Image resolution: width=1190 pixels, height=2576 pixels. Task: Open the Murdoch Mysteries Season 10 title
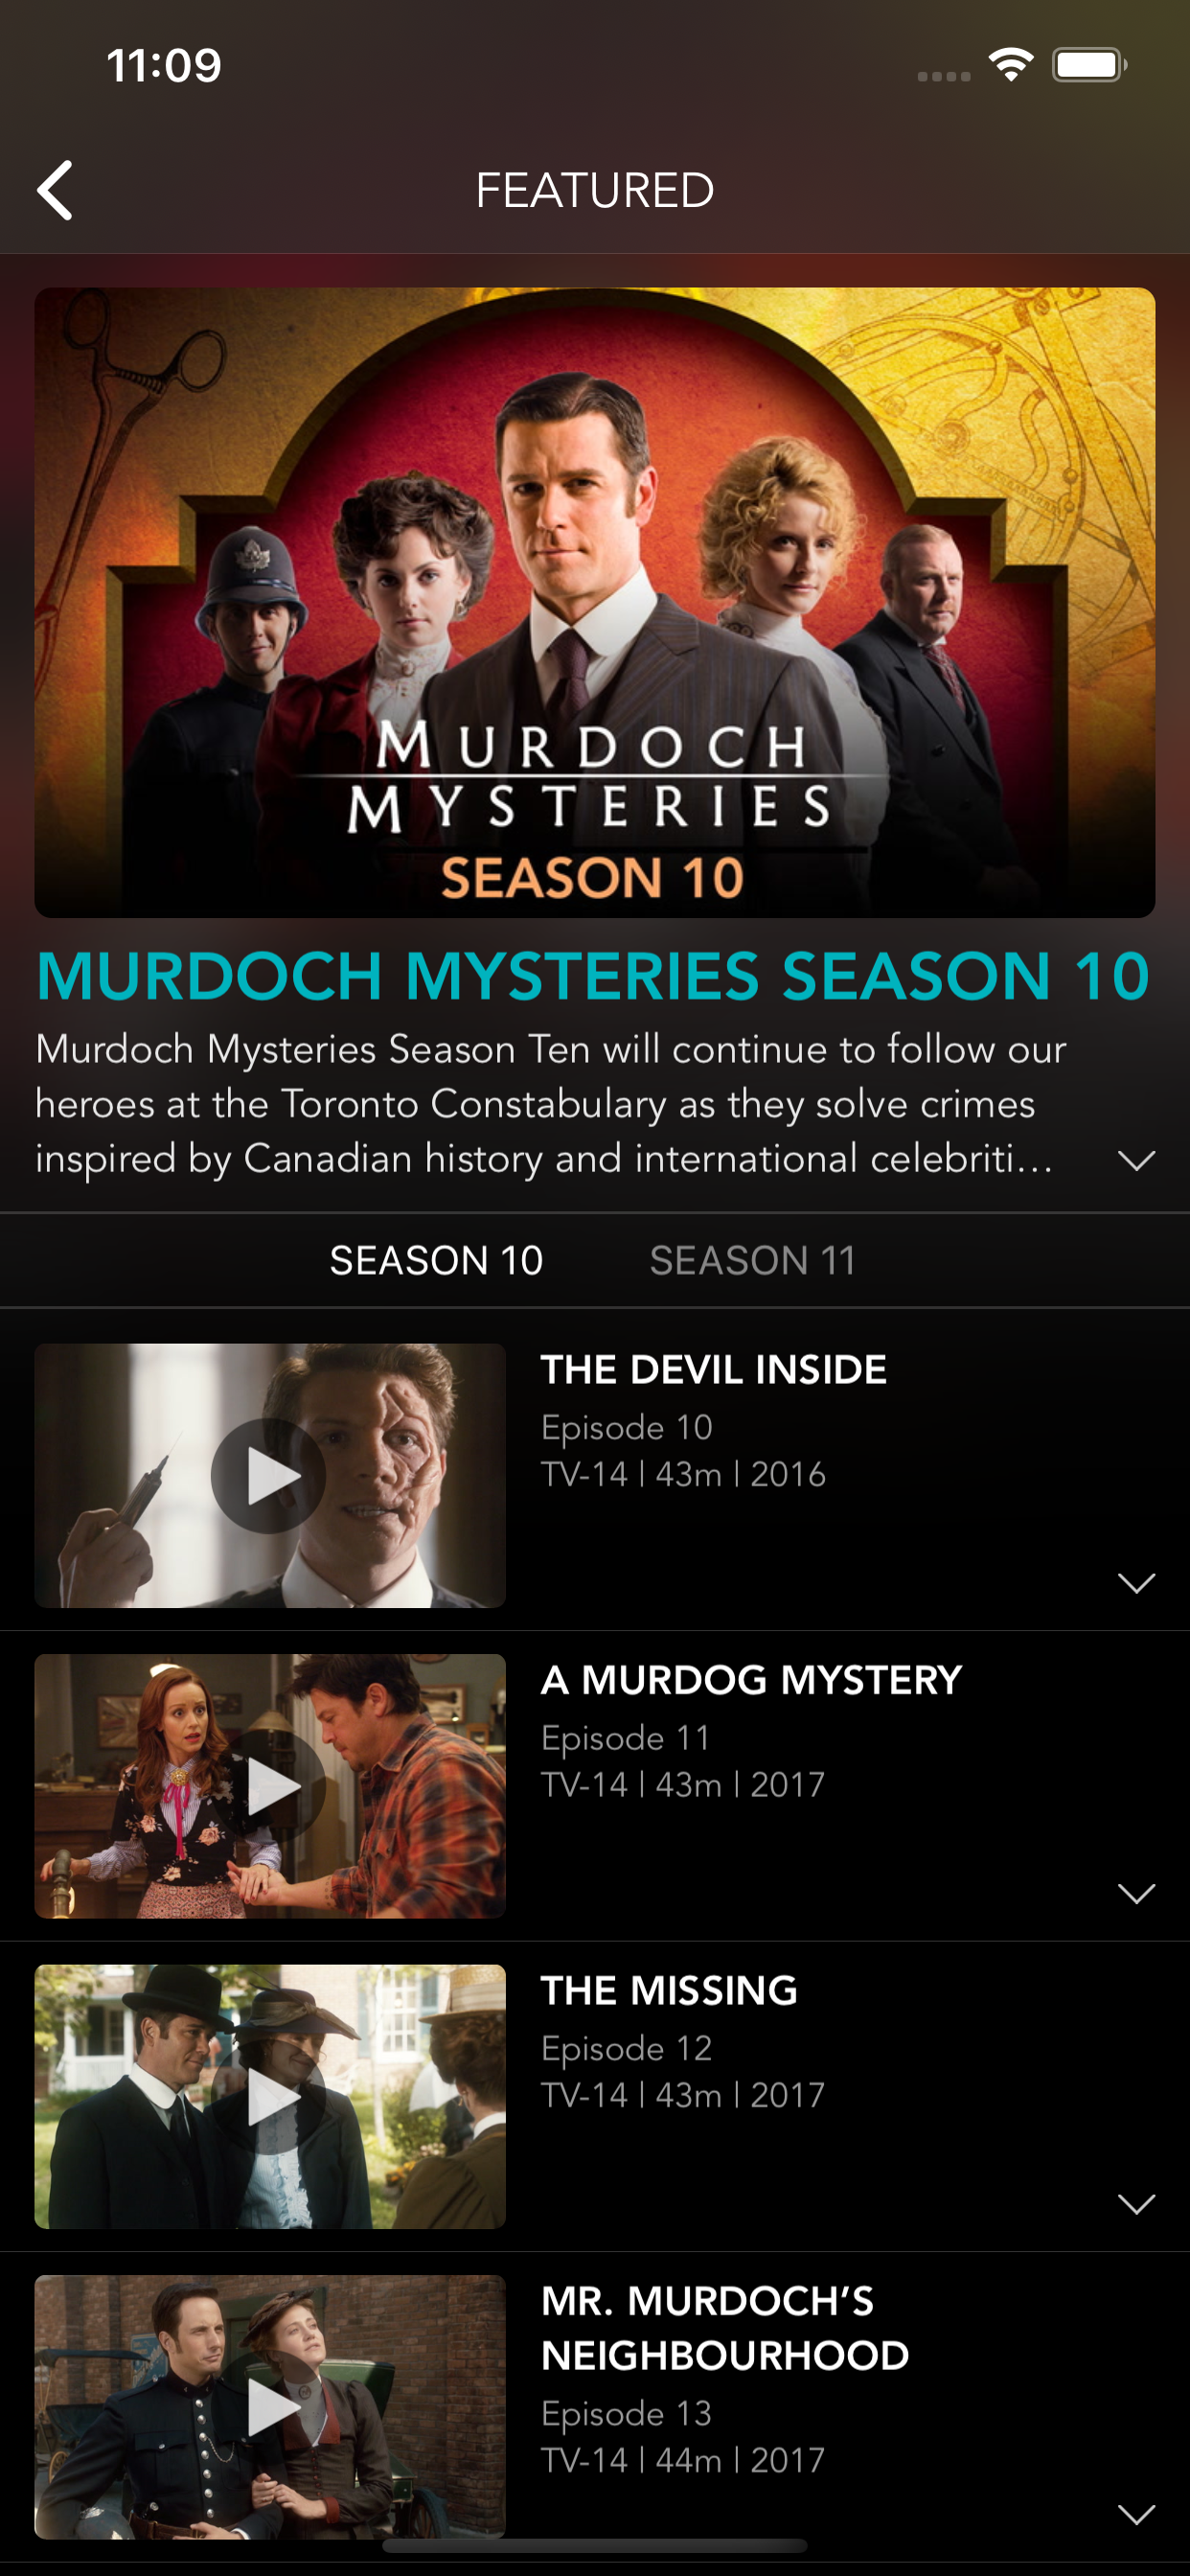coord(593,975)
